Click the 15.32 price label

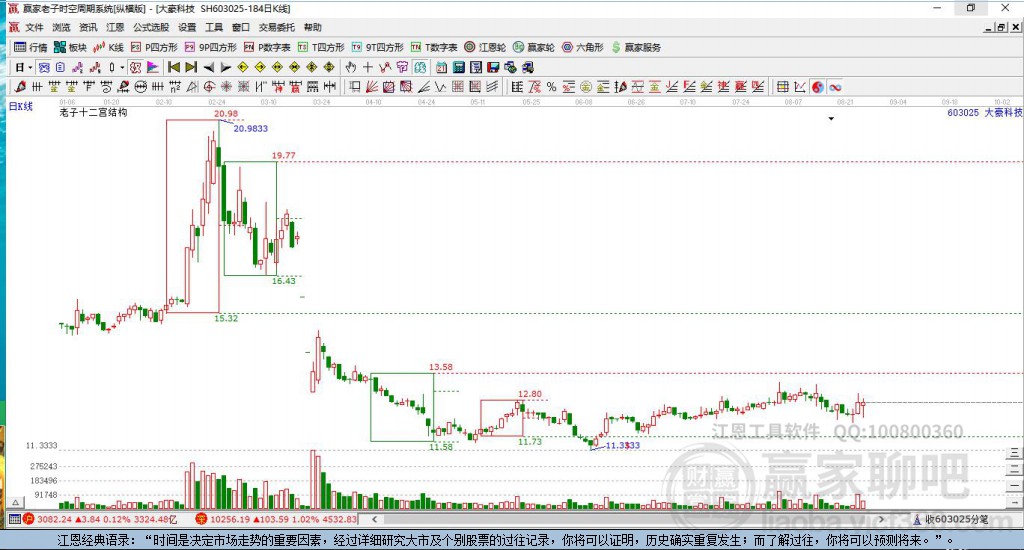[226, 318]
